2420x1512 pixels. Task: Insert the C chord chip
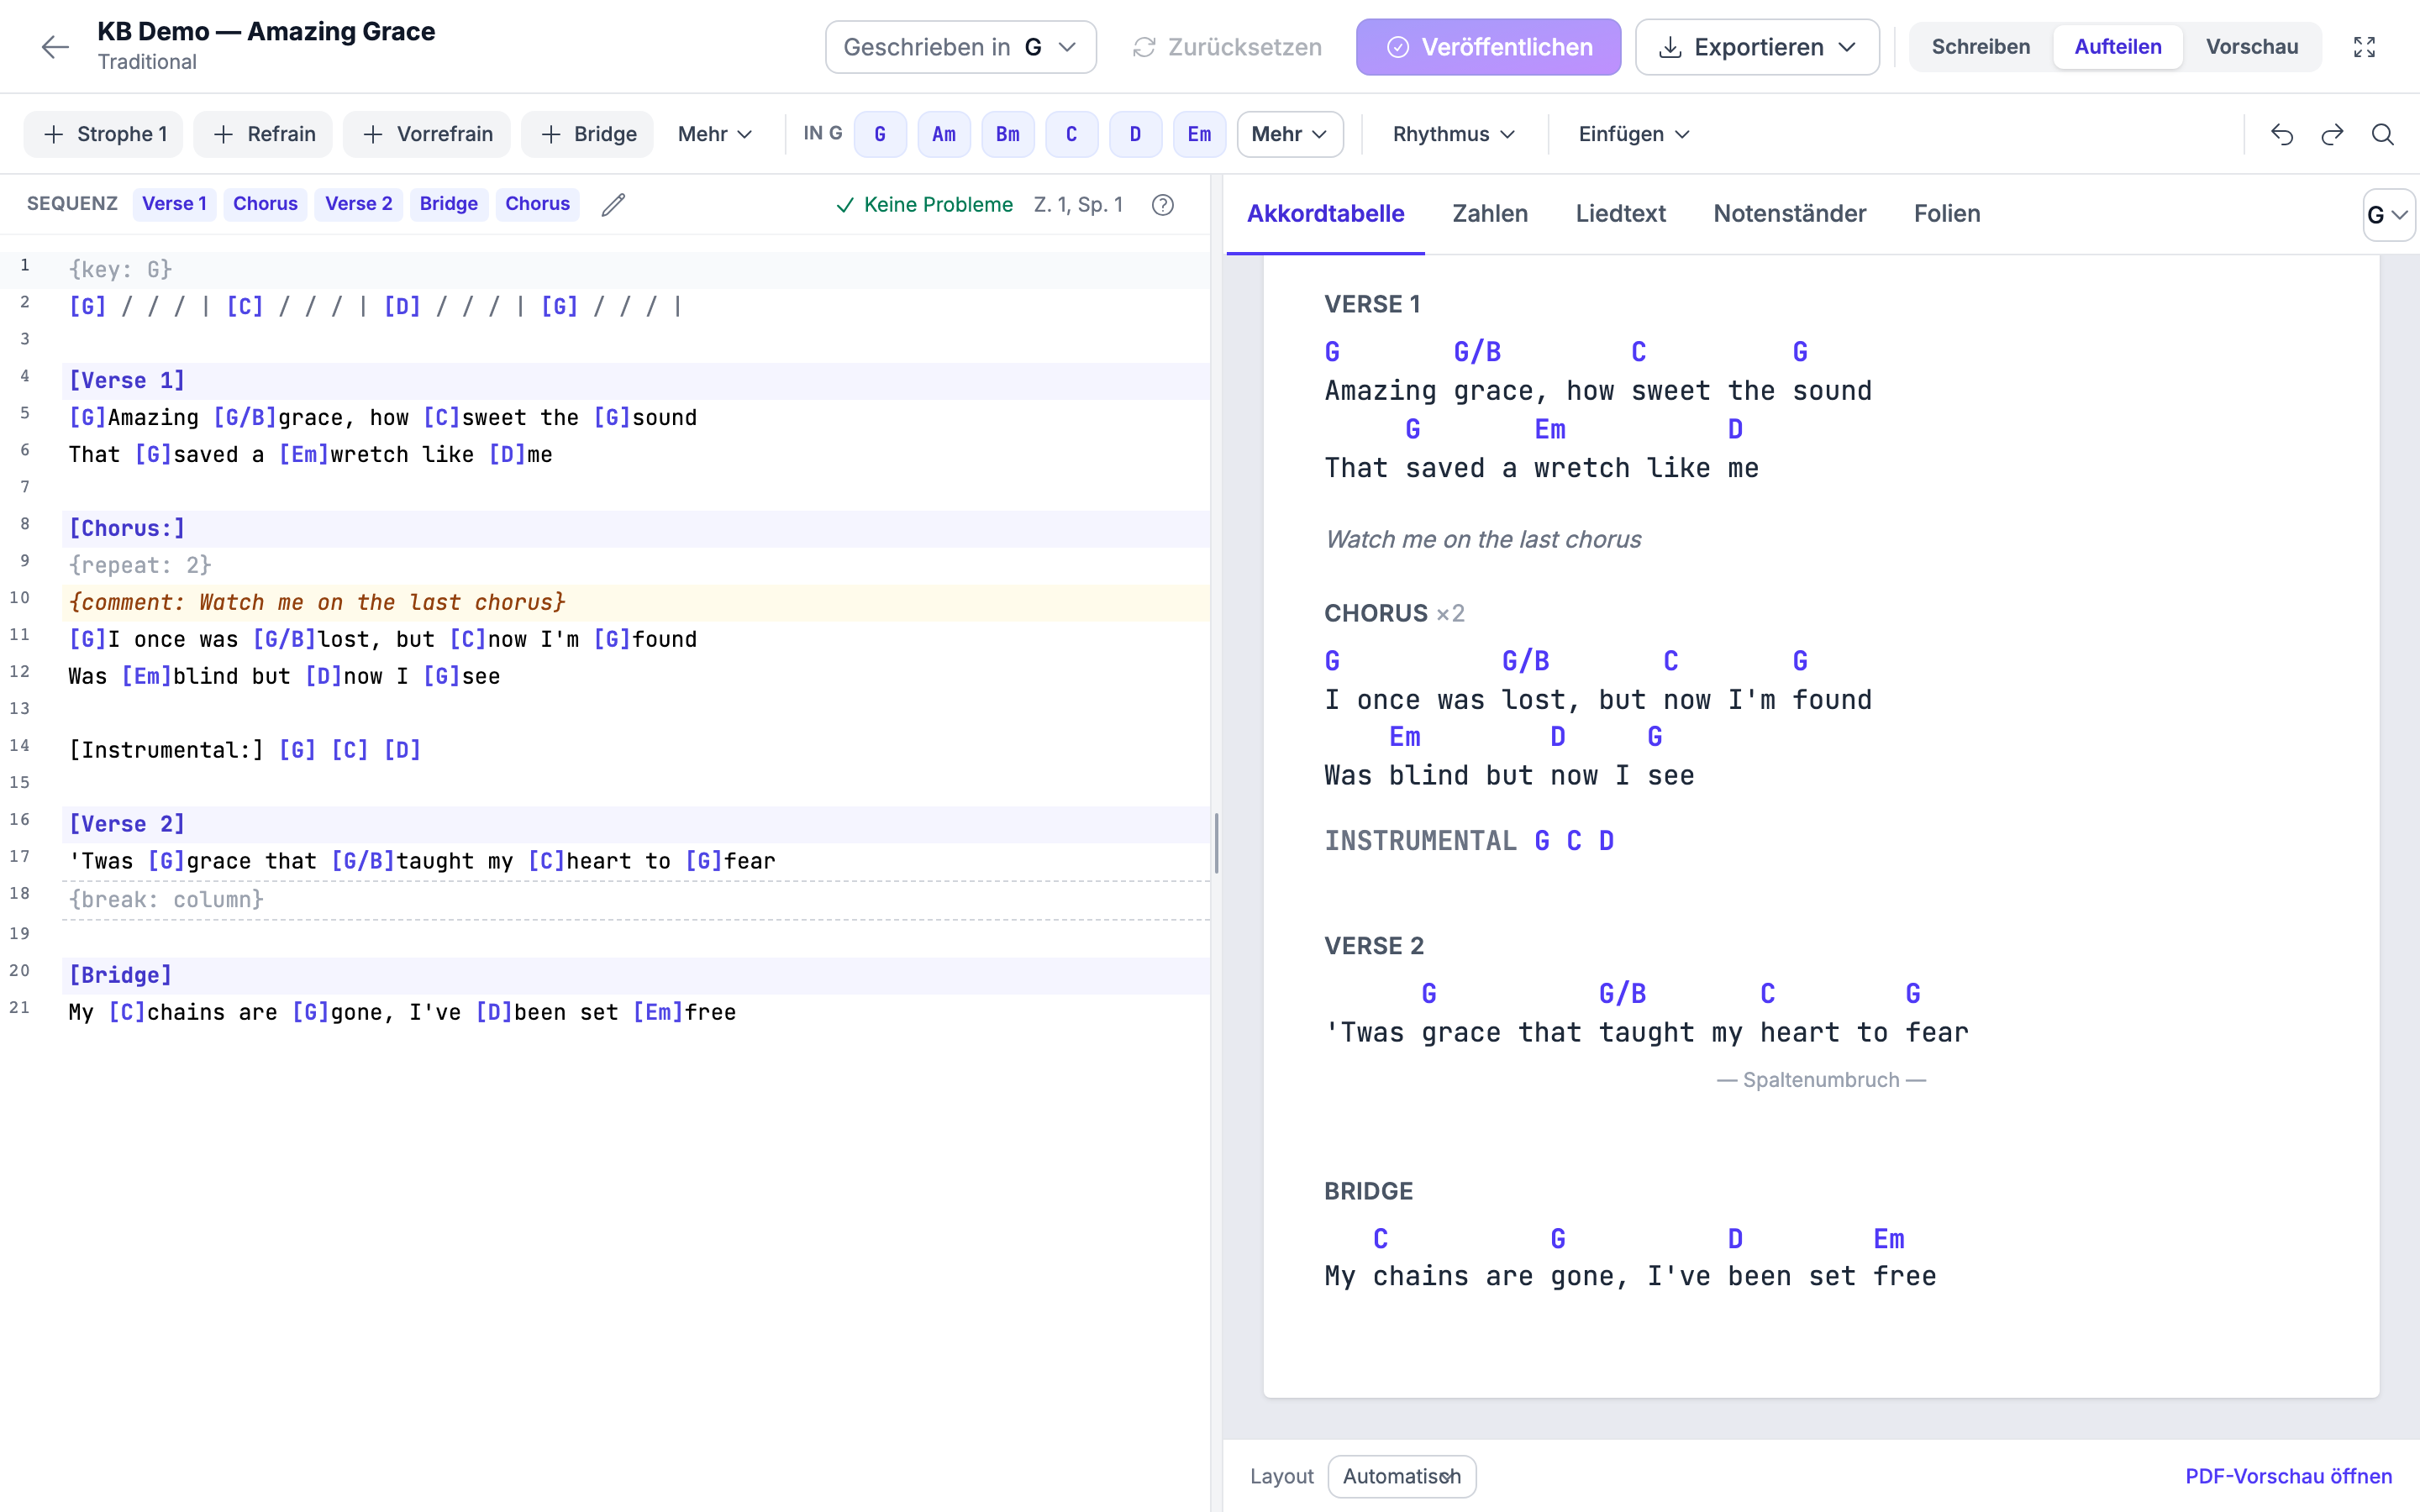click(x=1071, y=134)
